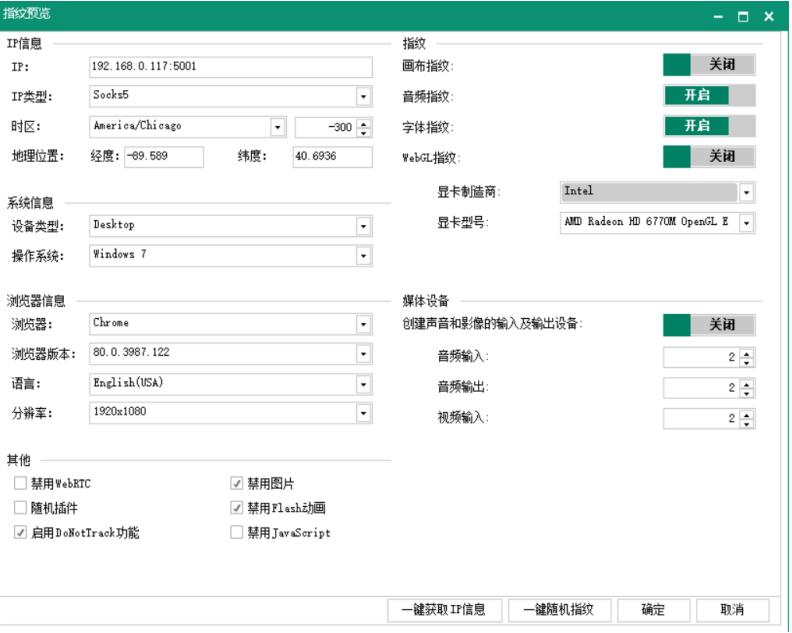Click the 确定 confirm button
This screenshot has width=792, height=633.
click(653, 610)
